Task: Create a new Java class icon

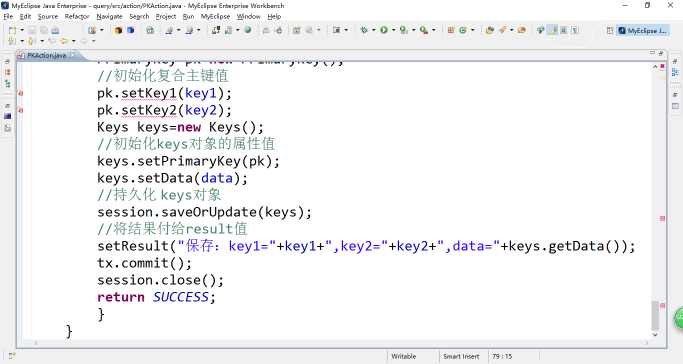Action: tap(463, 30)
